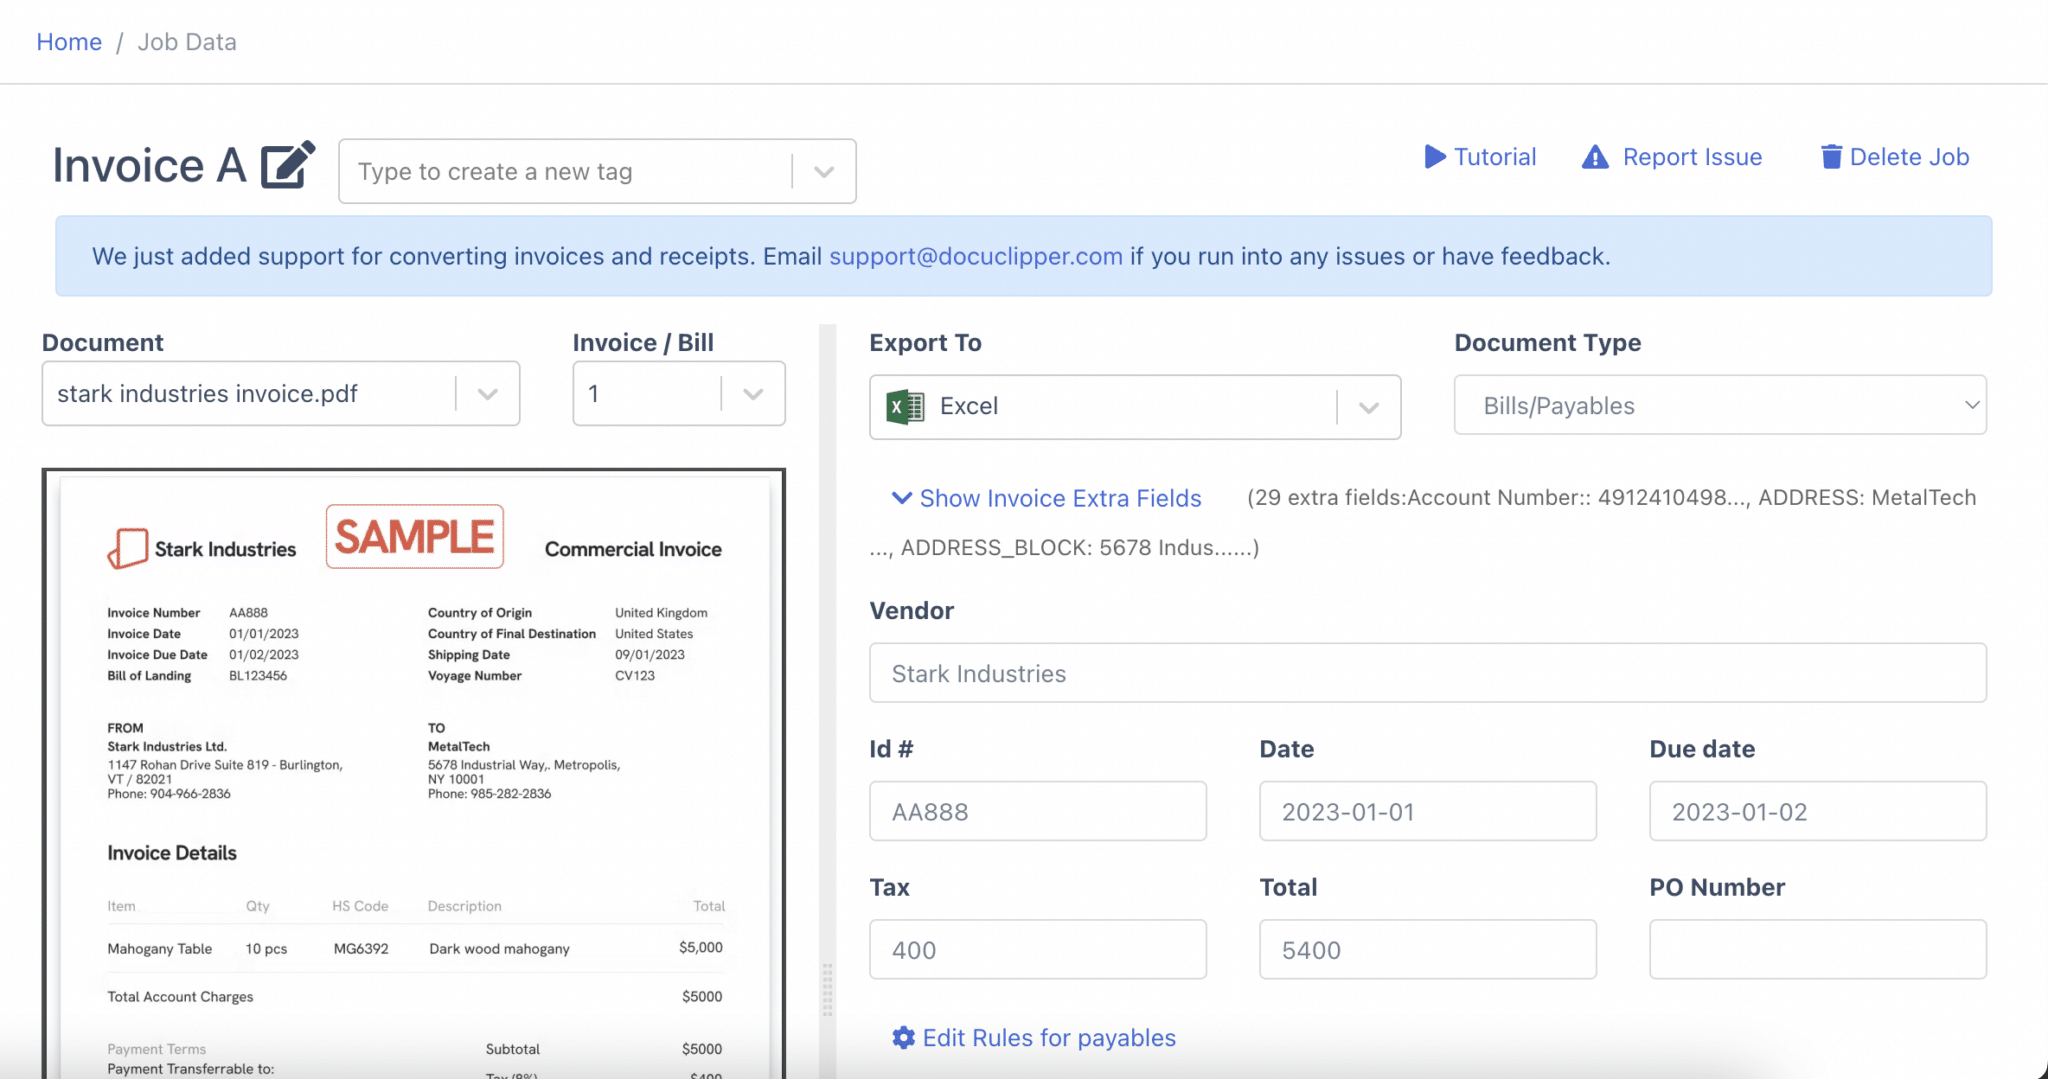Click the Job Data breadcrumb label

click(186, 41)
